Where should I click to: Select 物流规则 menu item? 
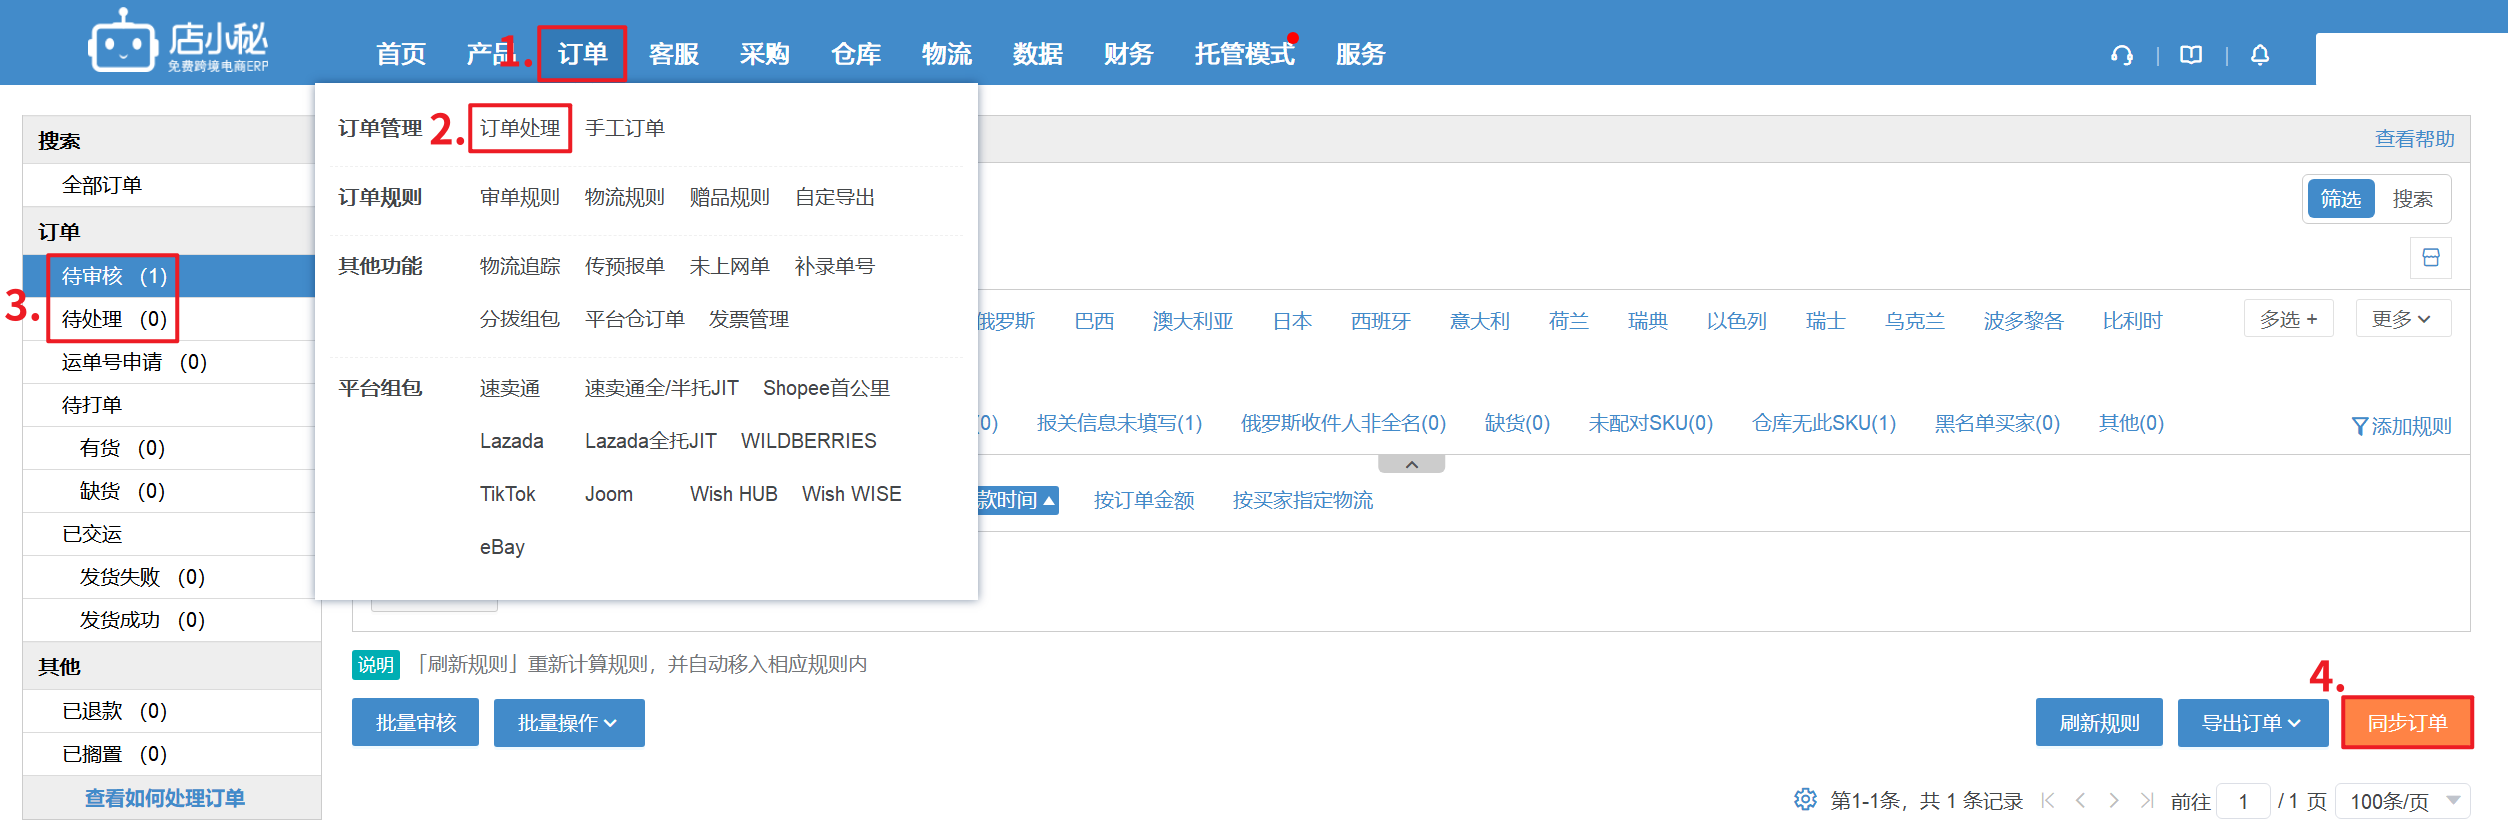(624, 197)
